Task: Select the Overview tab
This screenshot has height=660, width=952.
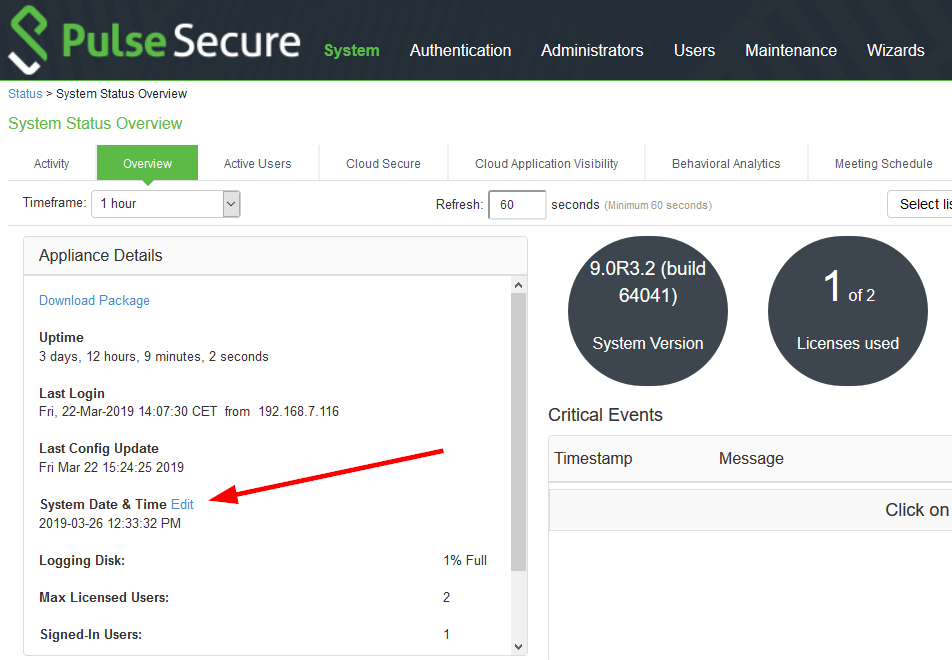Action: pos(148,163)
